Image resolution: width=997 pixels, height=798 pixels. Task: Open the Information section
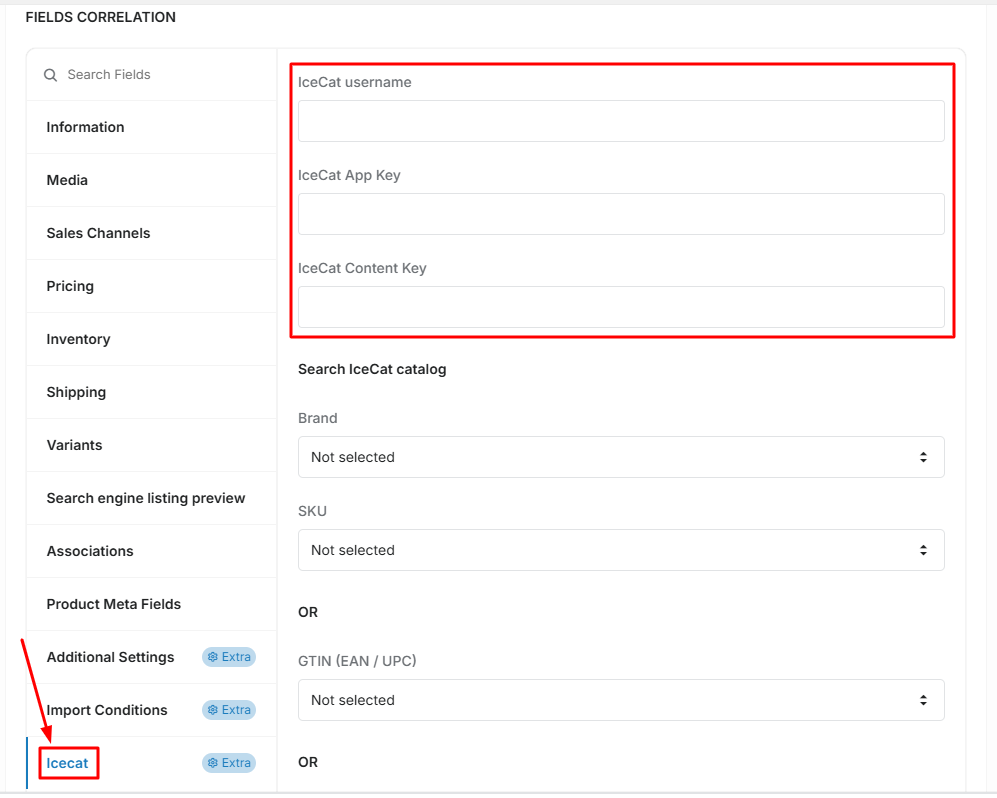(x=151, y=127)
